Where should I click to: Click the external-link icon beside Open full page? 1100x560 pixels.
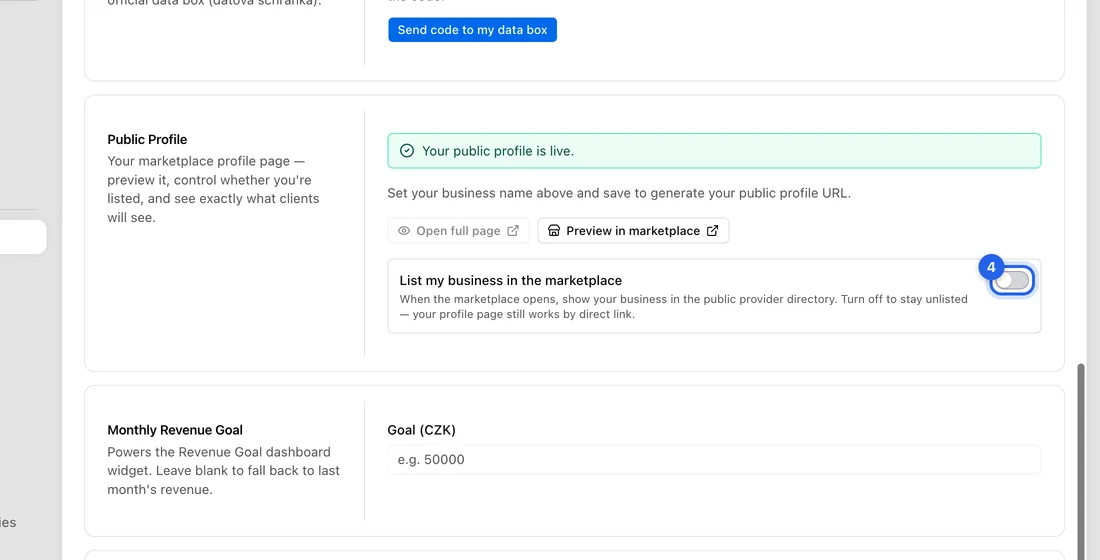click(x=513, y=231)
